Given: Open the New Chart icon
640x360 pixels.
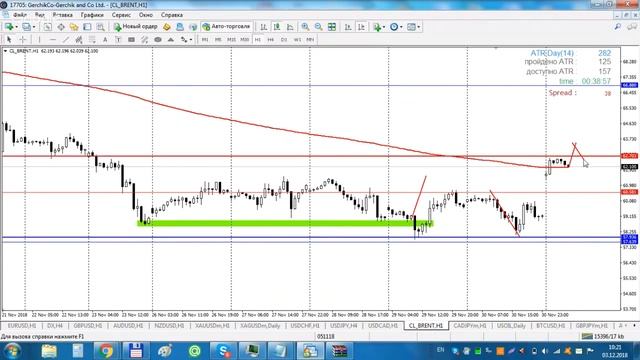Looking at the screenshot, I should click(x=9, y=27).
